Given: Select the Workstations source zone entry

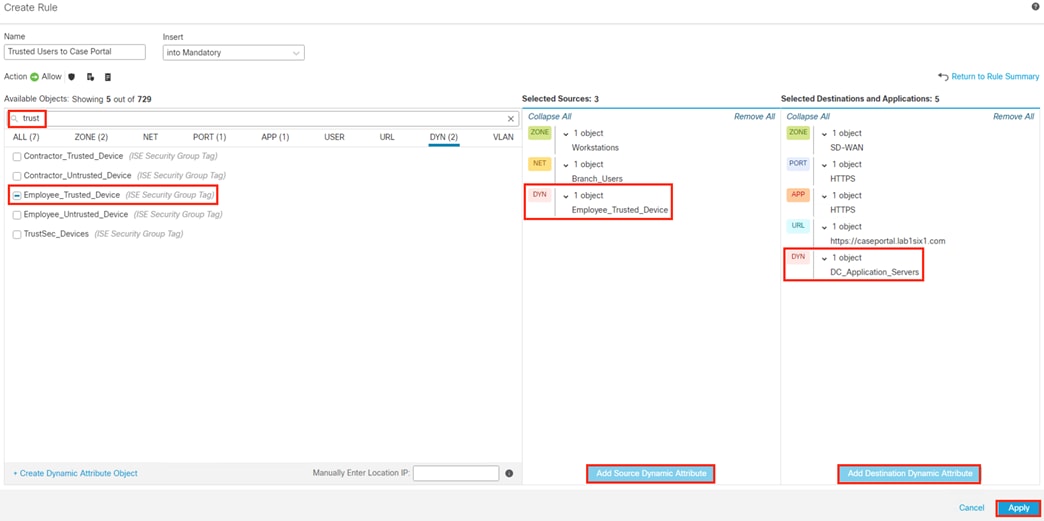Looking at the screenshot, I should [x=595, y=147].
